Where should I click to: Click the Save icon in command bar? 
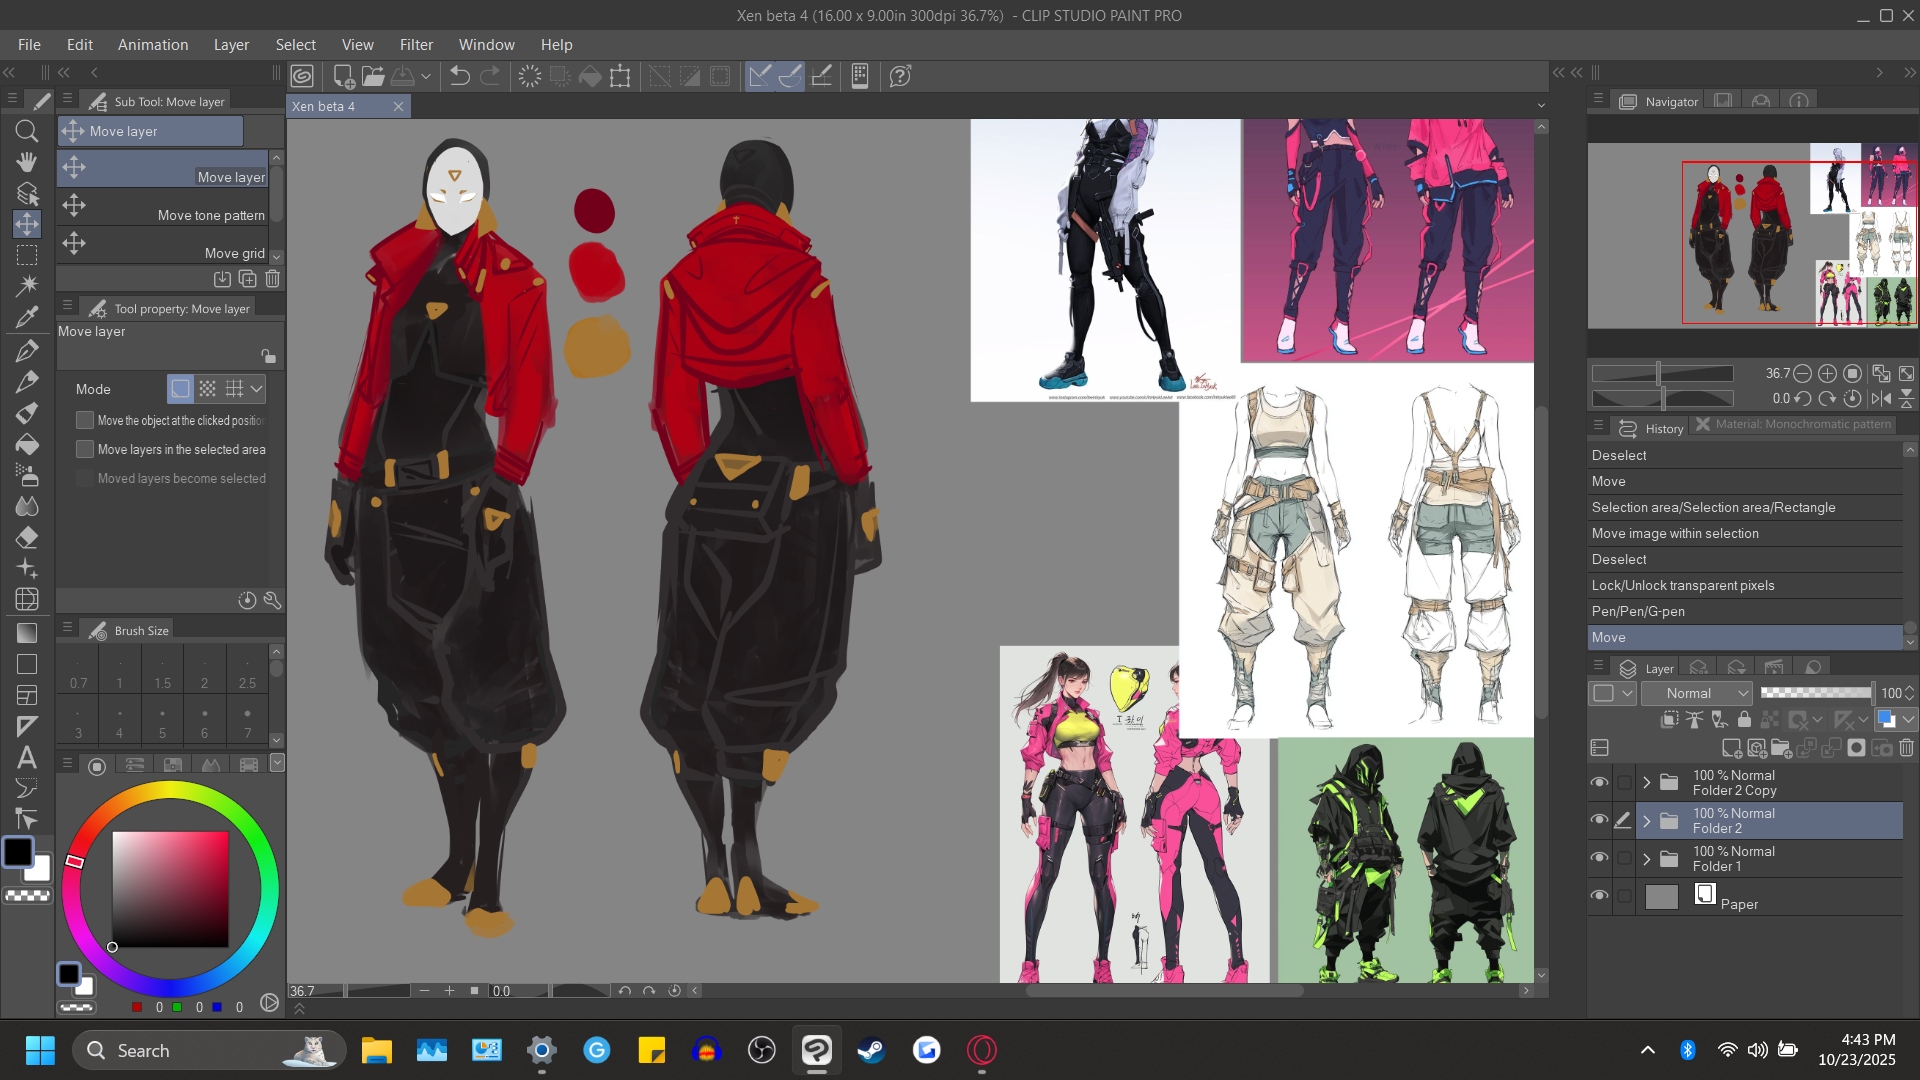403,76
